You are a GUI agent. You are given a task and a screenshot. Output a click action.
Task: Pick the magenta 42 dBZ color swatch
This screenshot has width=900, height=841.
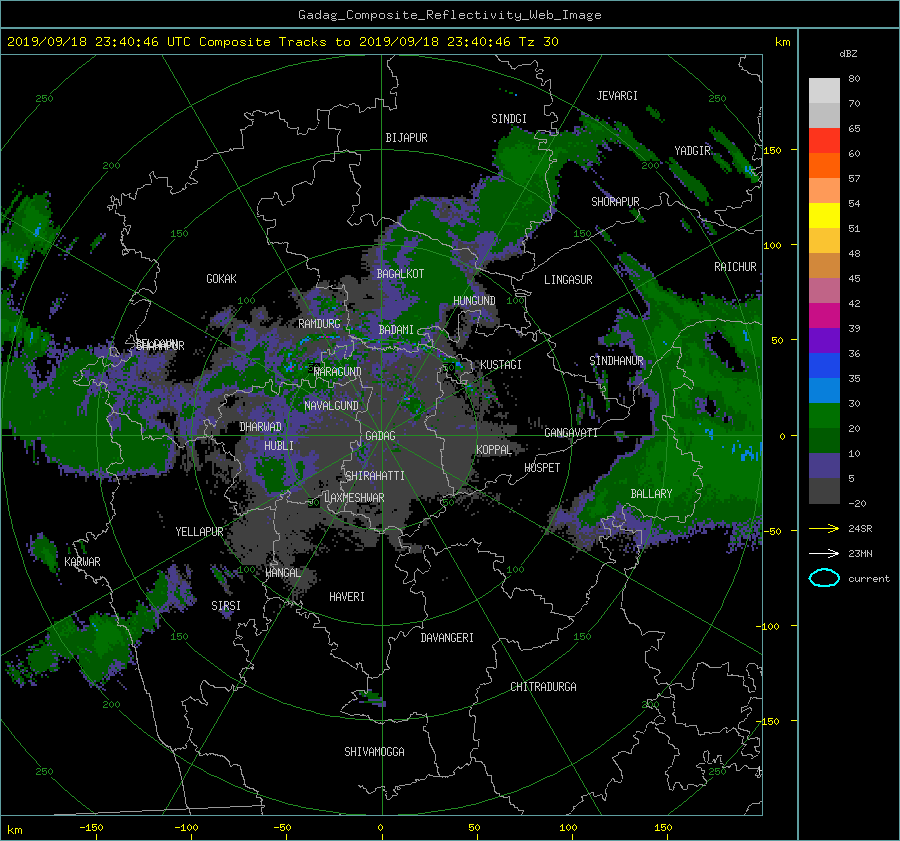pyautogui.click(x=824, y=315)
